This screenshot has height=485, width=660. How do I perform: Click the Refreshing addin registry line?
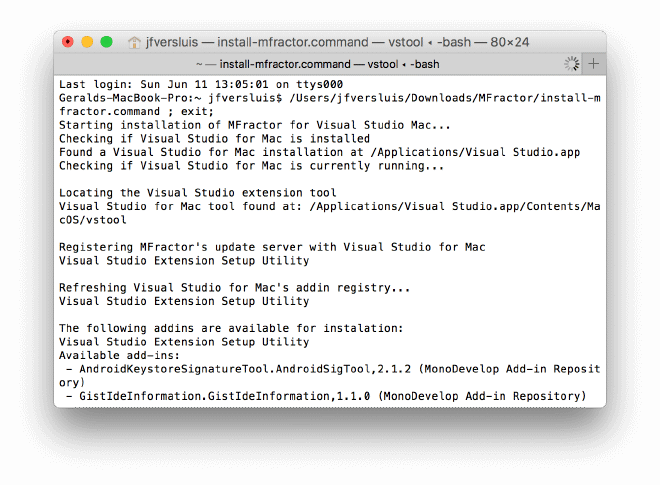tap(234, 288)
